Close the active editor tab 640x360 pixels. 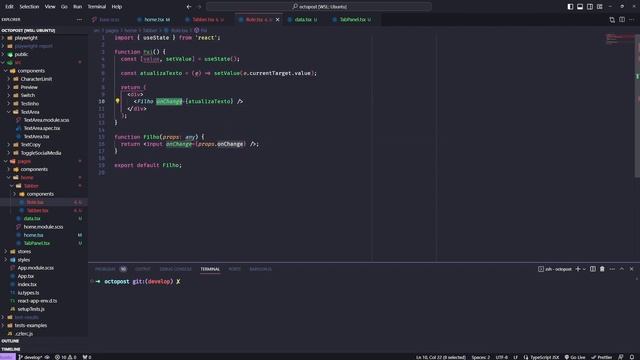[x=278, y=20]
